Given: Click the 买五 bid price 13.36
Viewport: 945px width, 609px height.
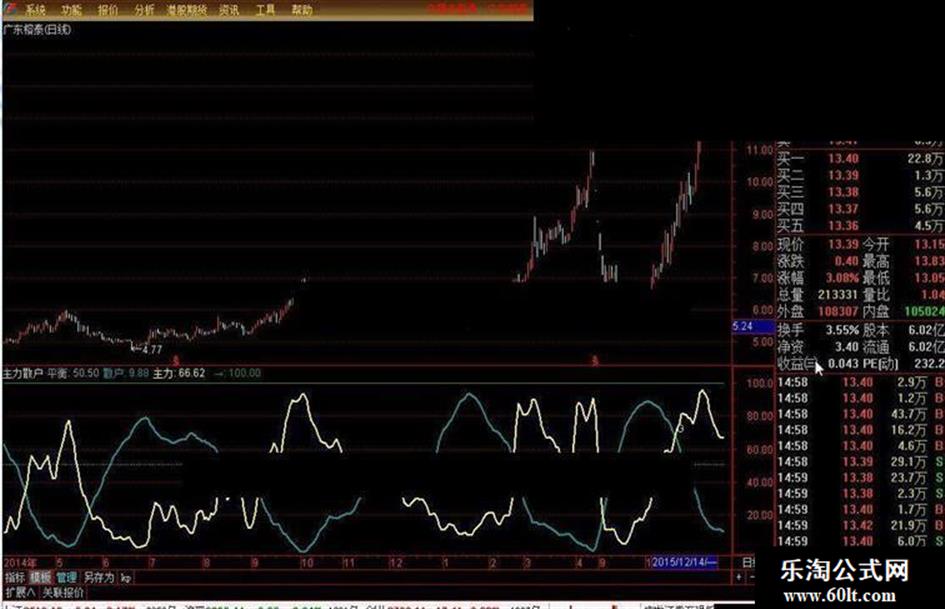Looking at the screenshot, I should click(x=843, y=226).
